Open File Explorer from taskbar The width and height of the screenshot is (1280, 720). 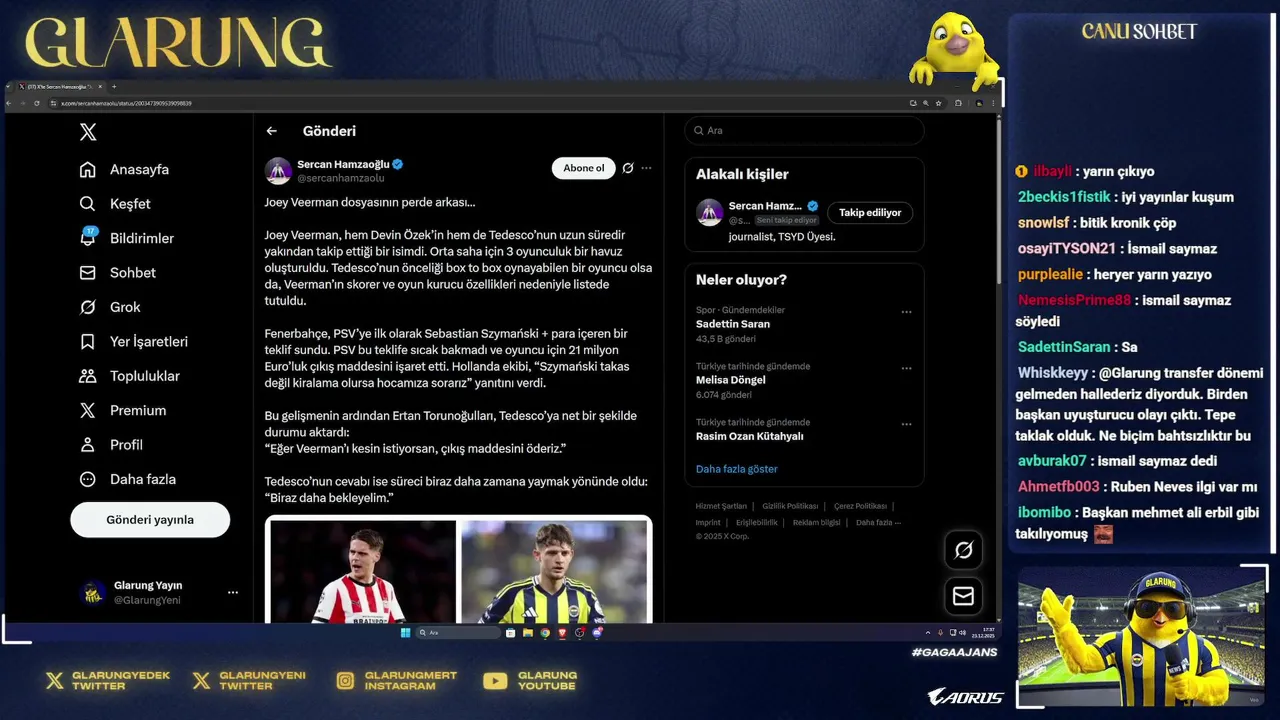point(528,632)
